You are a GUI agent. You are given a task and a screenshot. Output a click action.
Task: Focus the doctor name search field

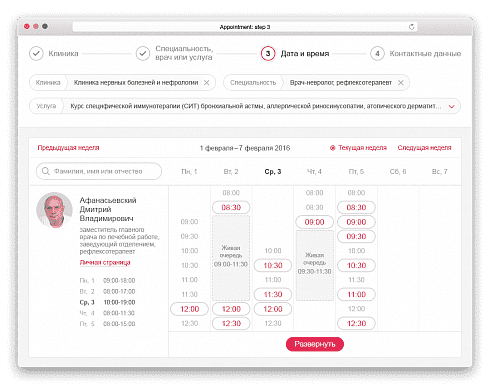tap(99, 171)
